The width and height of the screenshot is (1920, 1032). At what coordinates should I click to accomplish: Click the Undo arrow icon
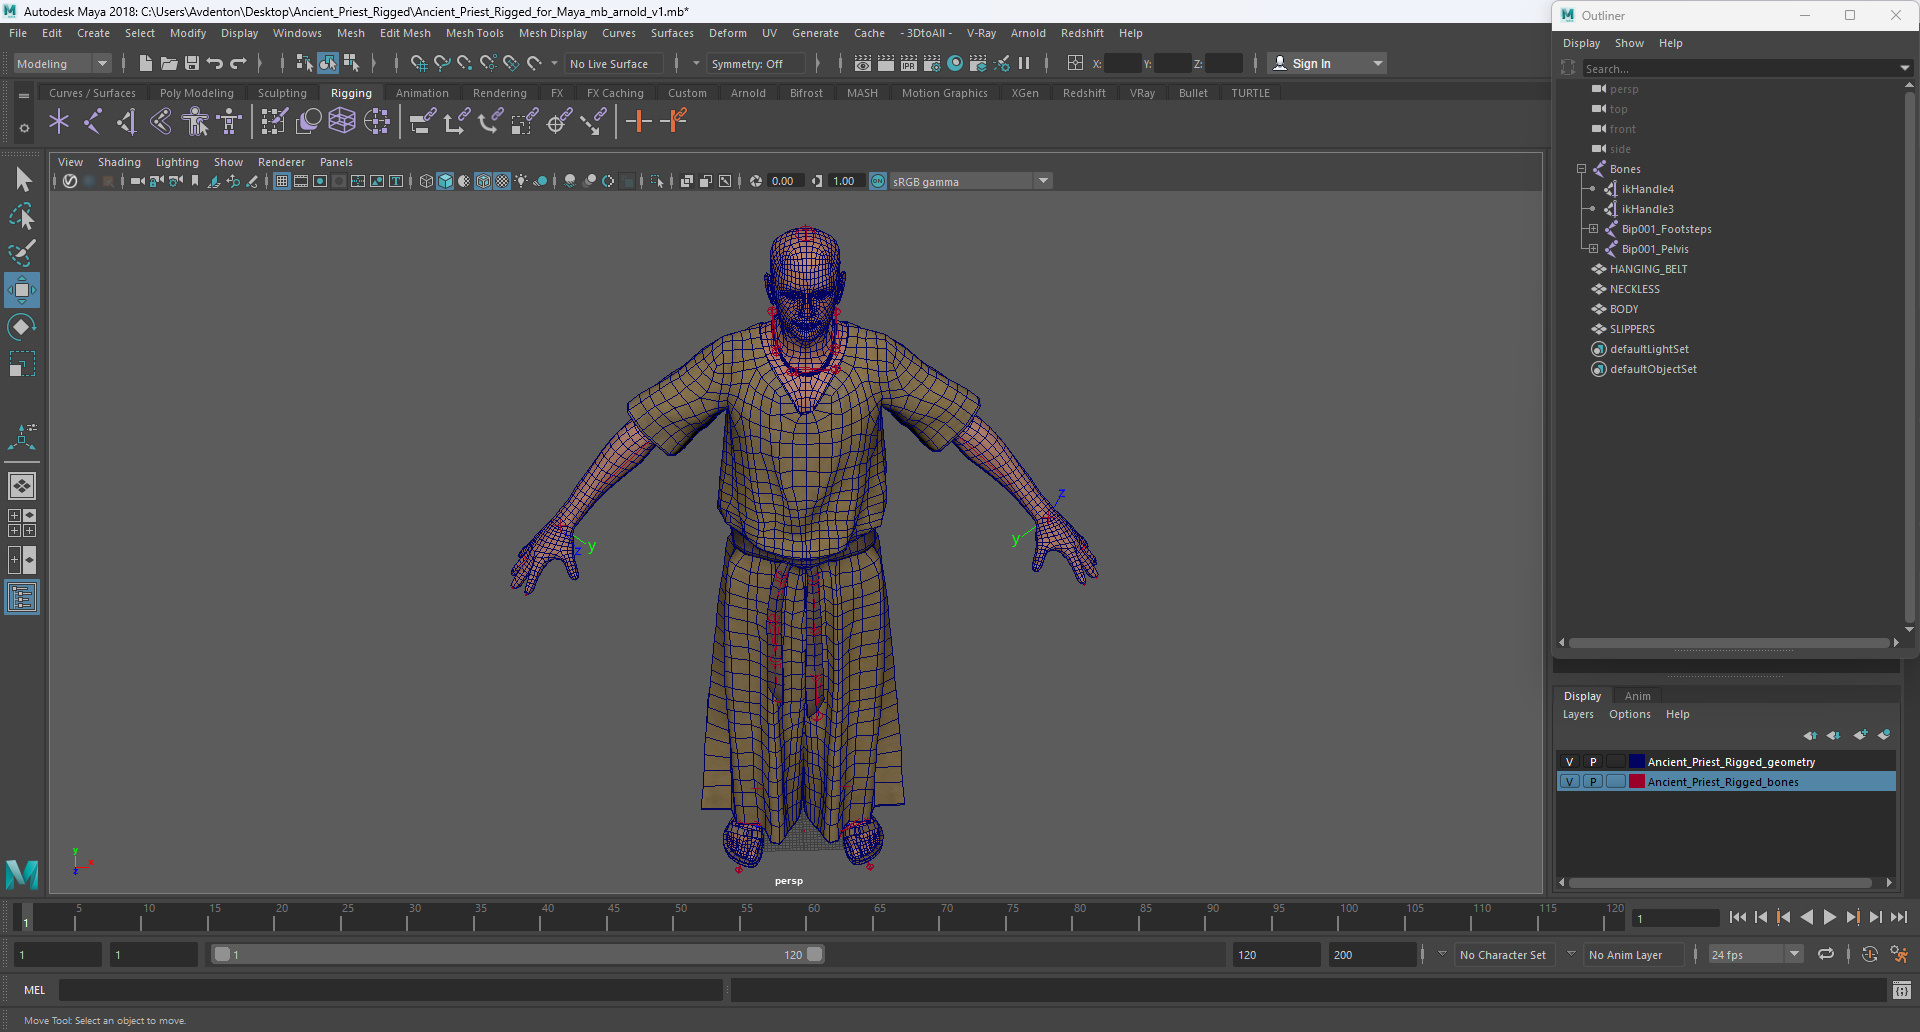[215, 64]
